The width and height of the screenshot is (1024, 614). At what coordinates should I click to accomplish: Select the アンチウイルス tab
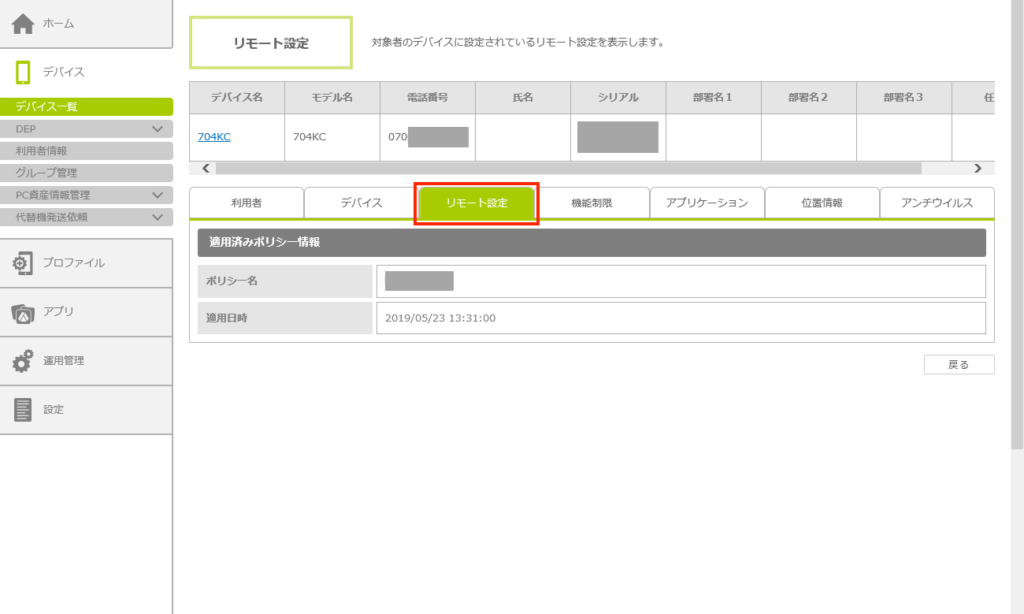937,203
